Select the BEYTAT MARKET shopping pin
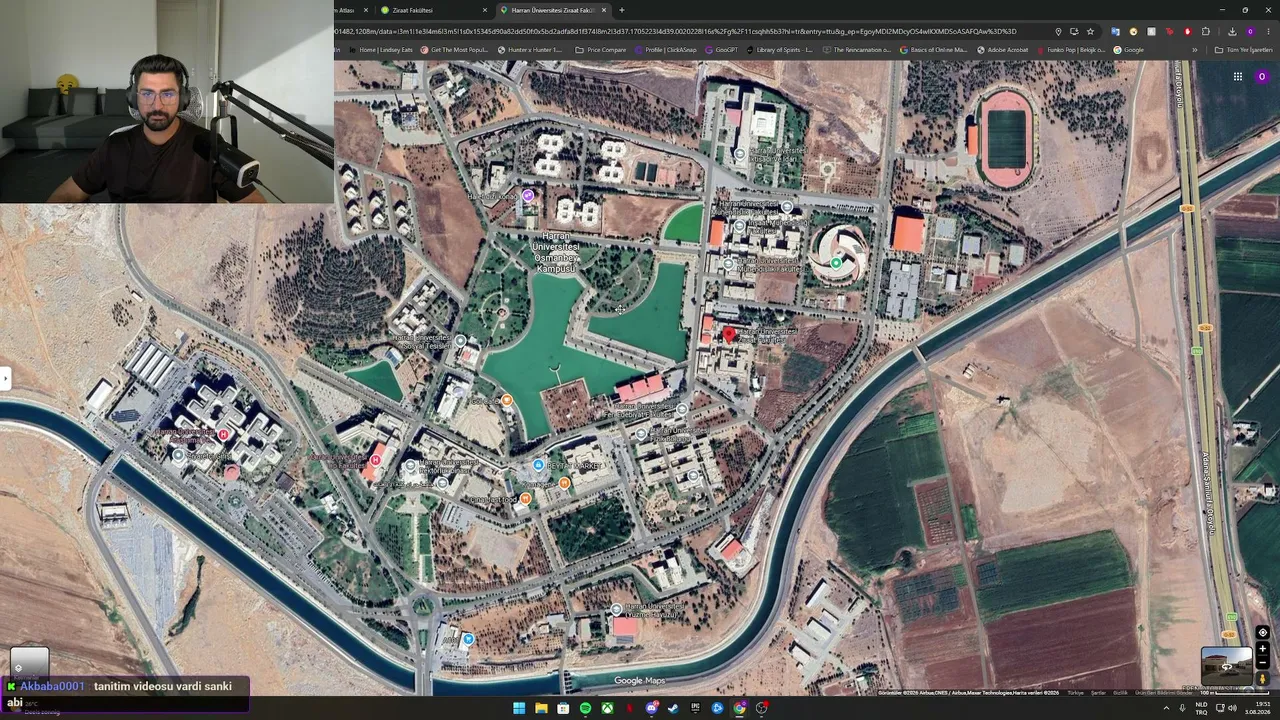Image resolution: width=1280 pixels, height=720 pixels. (x=539, y=466)
